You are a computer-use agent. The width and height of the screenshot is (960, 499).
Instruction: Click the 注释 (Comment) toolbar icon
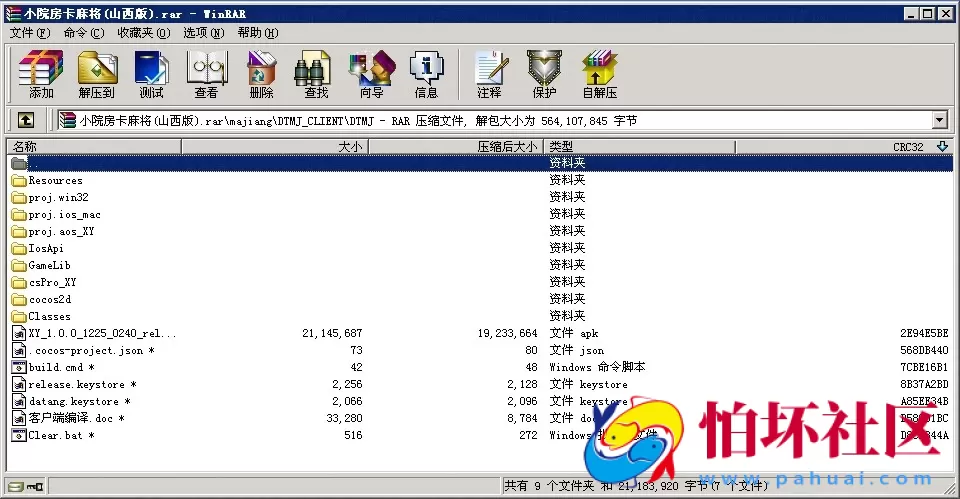pyautogui.click(x=489, y=74)
